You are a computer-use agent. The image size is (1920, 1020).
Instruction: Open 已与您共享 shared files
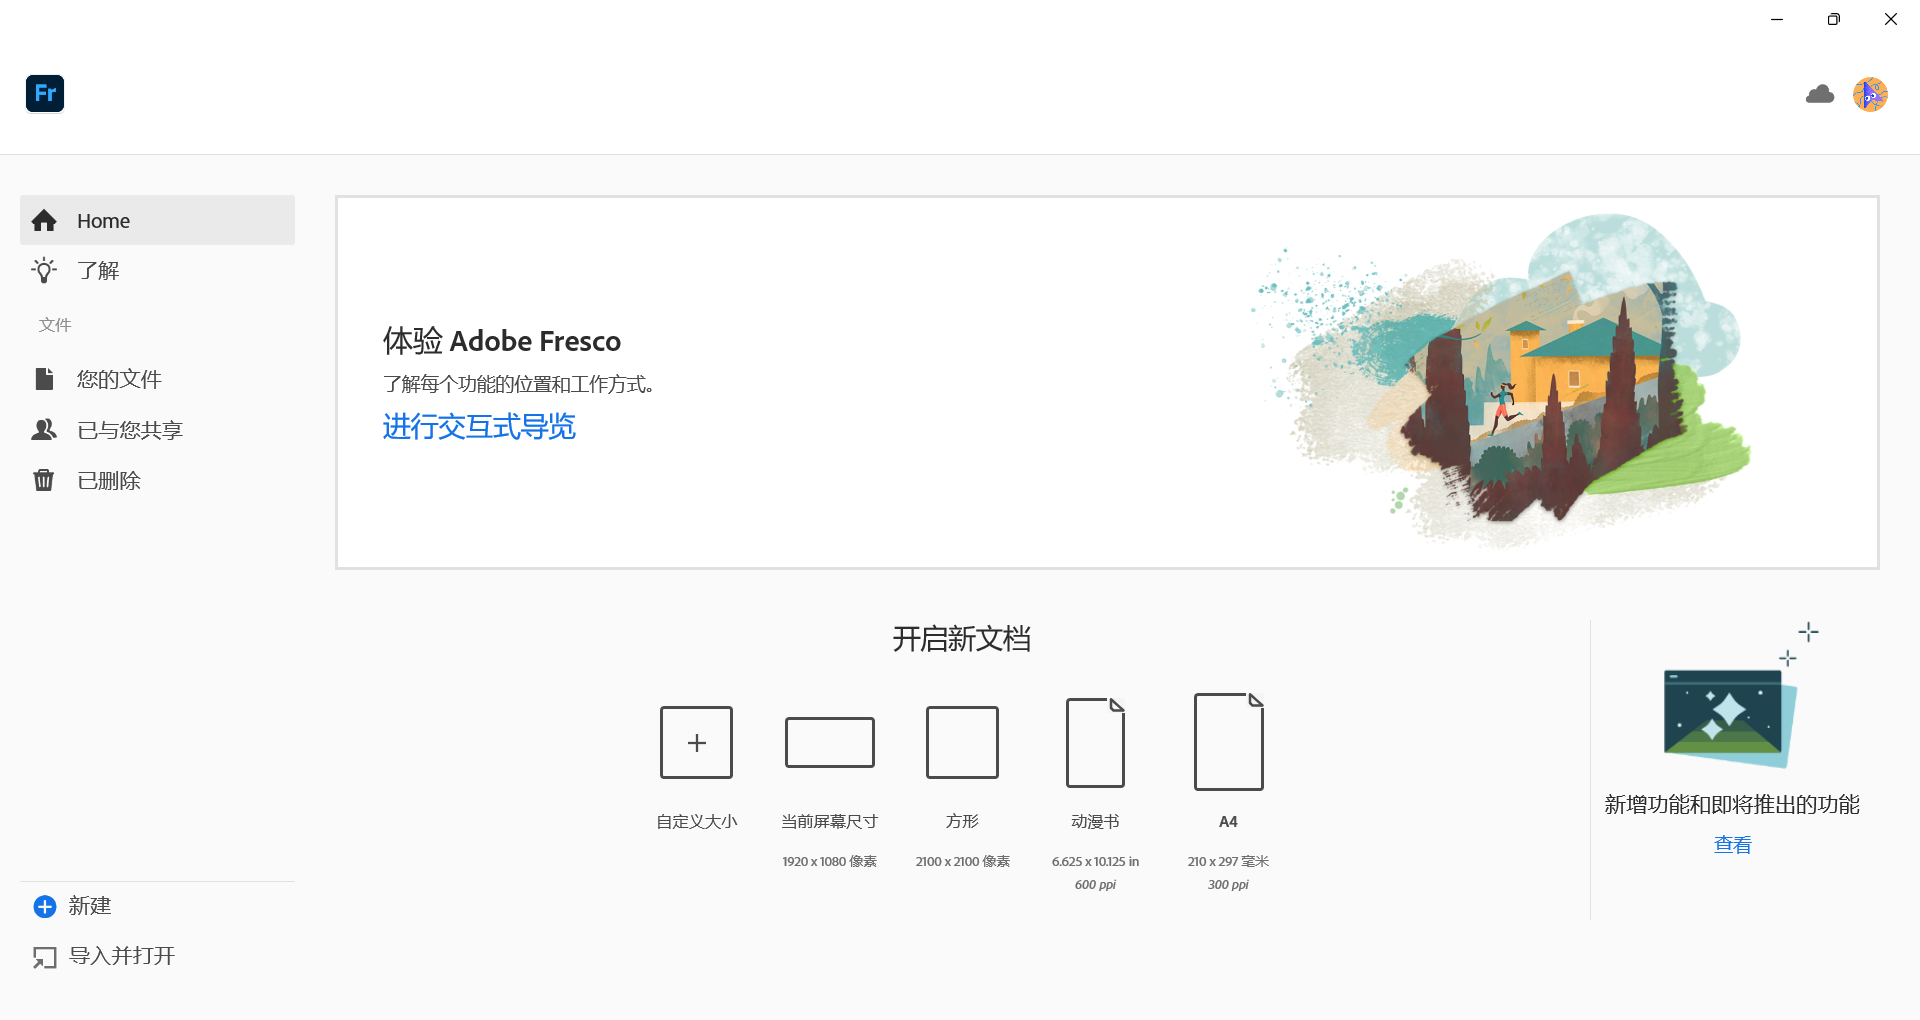[157, 430]
